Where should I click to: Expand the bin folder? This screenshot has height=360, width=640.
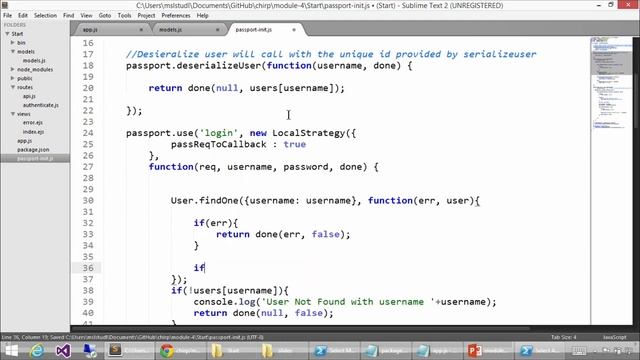pyautogui.click(x=13, y=42)
